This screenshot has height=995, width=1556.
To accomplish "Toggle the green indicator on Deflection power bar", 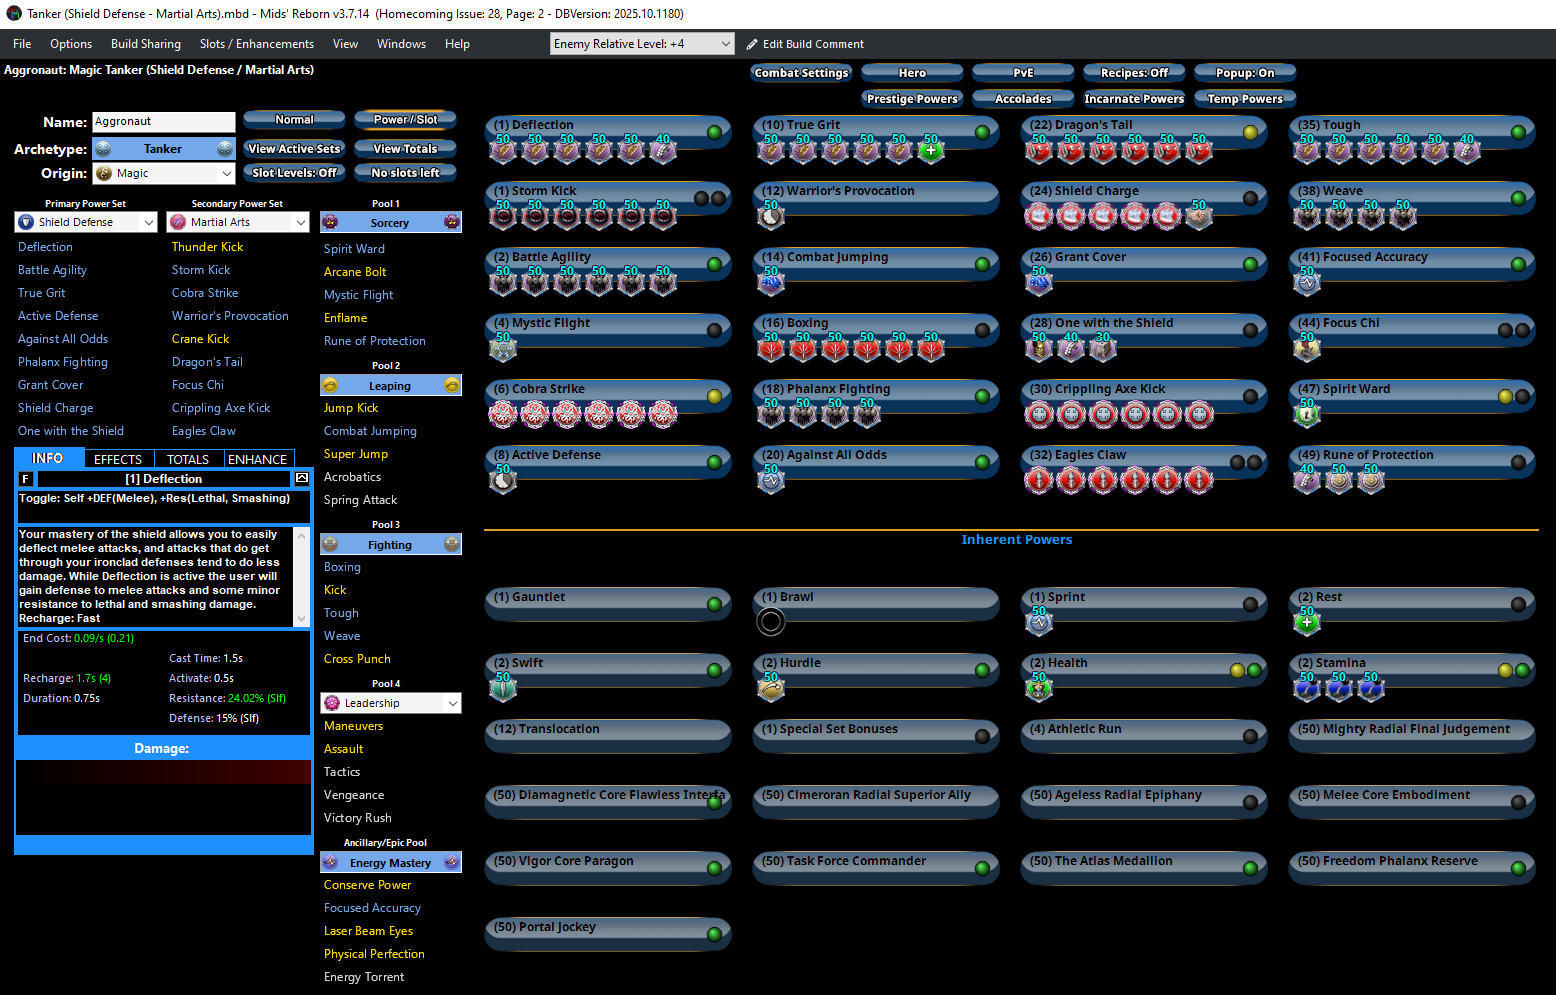I will point(715,132).
